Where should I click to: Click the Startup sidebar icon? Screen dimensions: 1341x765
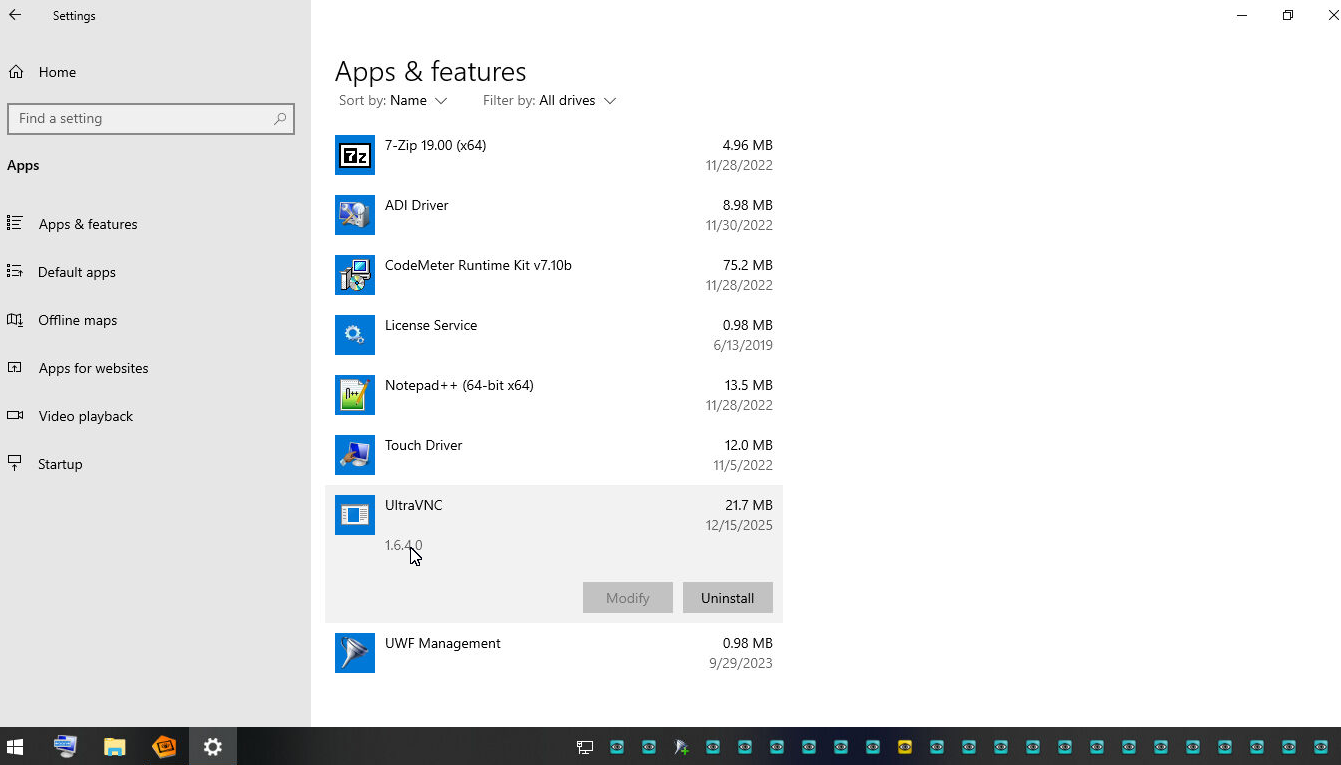click(15, 463)
